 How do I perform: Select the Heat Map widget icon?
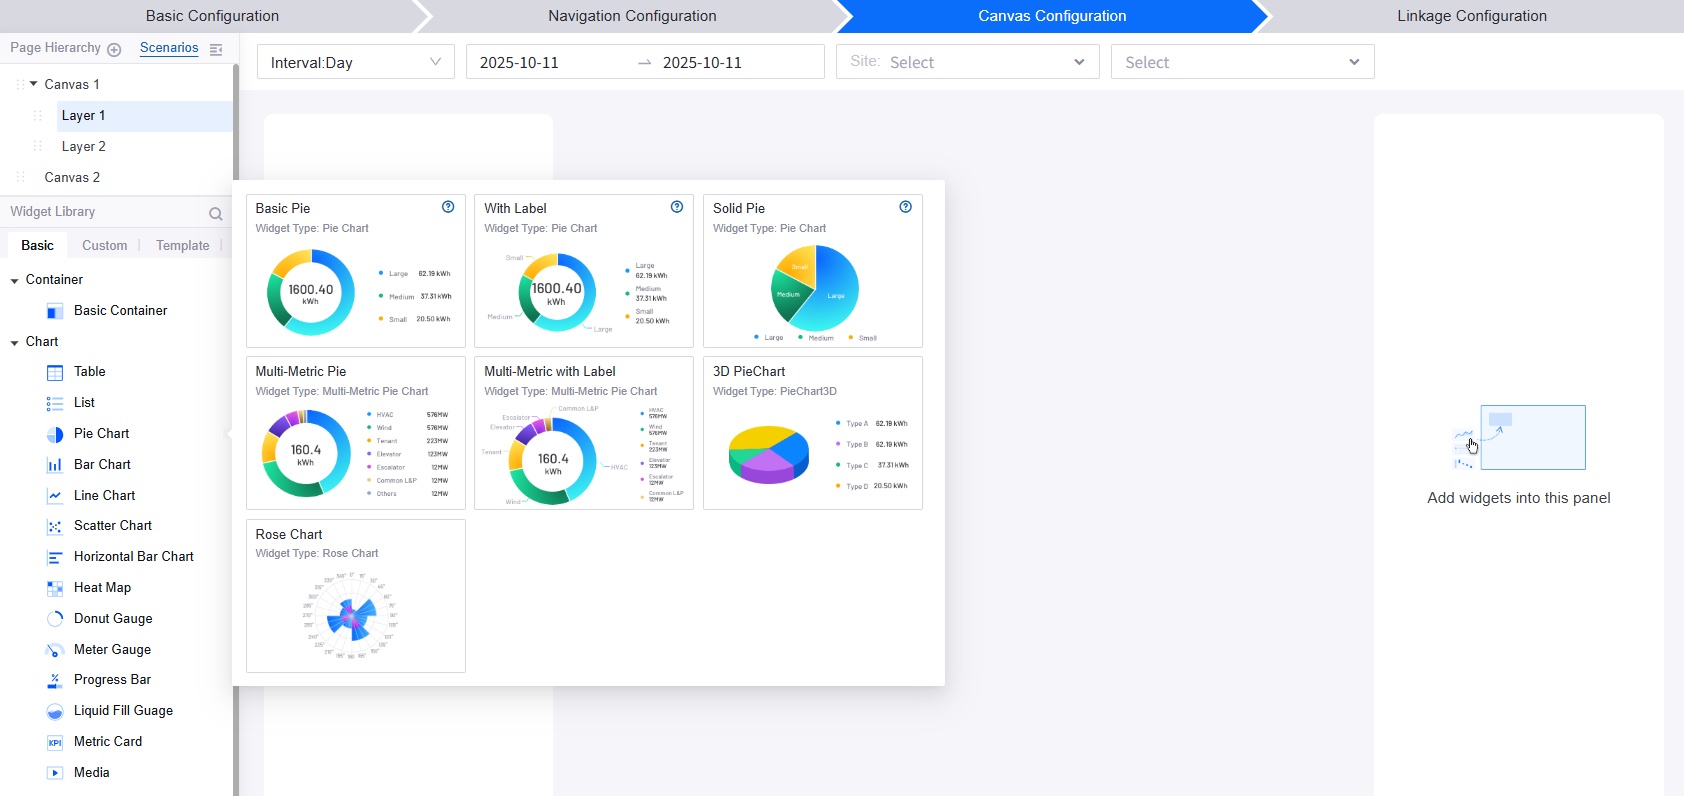coord(55,588)
